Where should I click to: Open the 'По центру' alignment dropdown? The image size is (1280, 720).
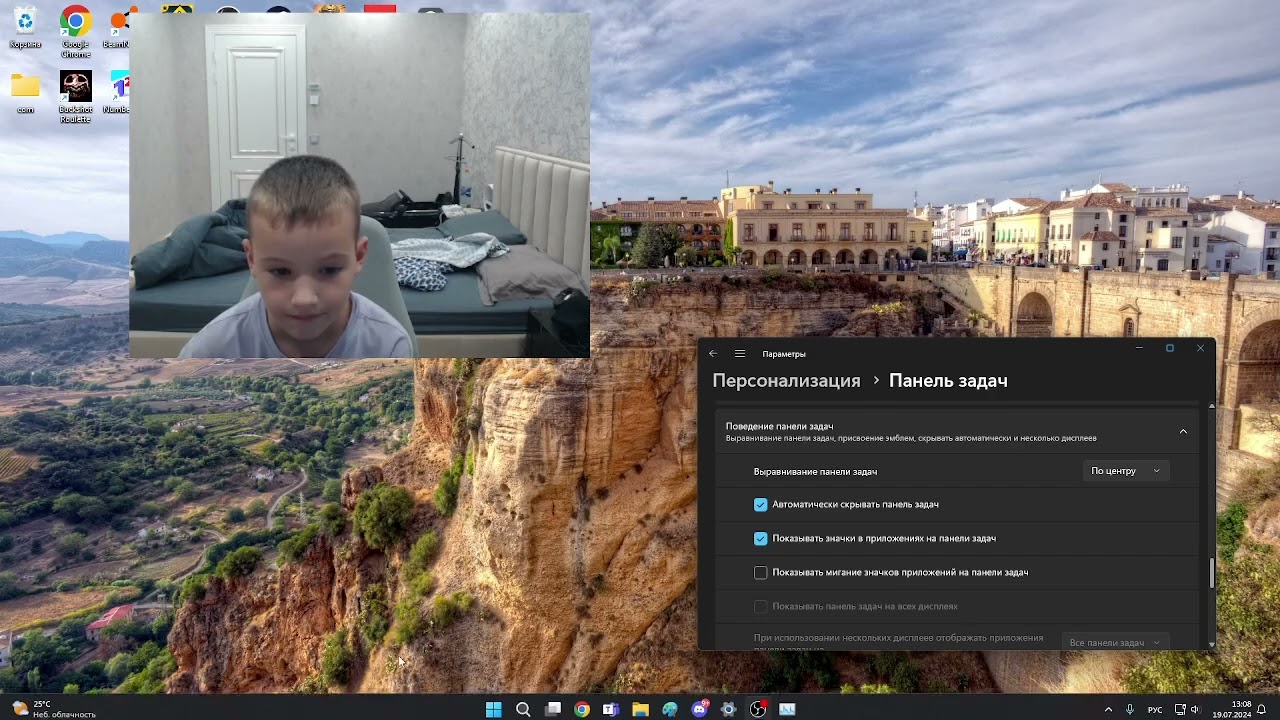point(1126,471)
